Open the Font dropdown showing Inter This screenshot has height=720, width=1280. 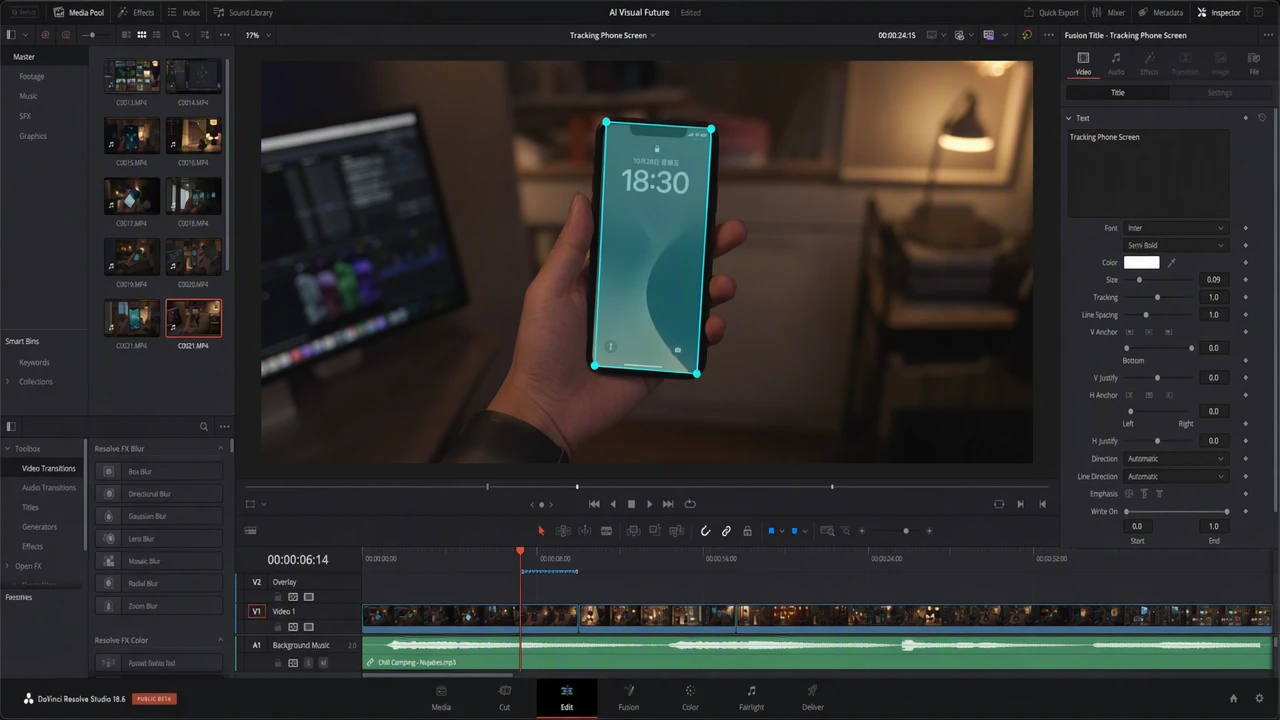tap(1175, 228)
